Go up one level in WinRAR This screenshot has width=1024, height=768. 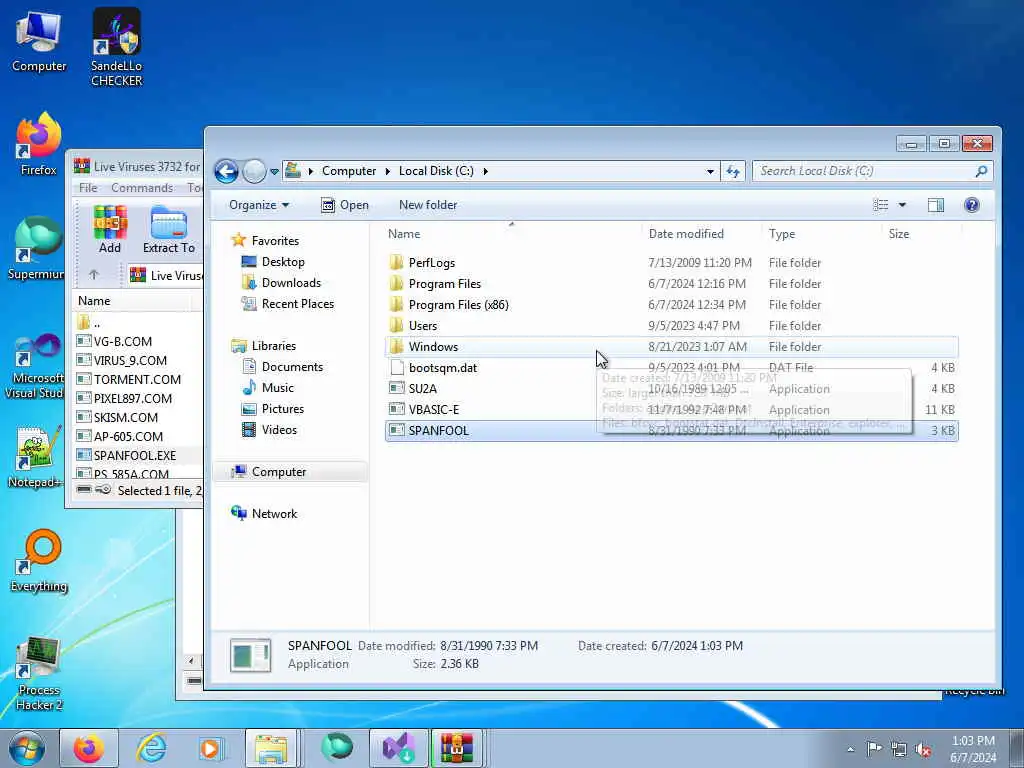(x=93, y=275)
